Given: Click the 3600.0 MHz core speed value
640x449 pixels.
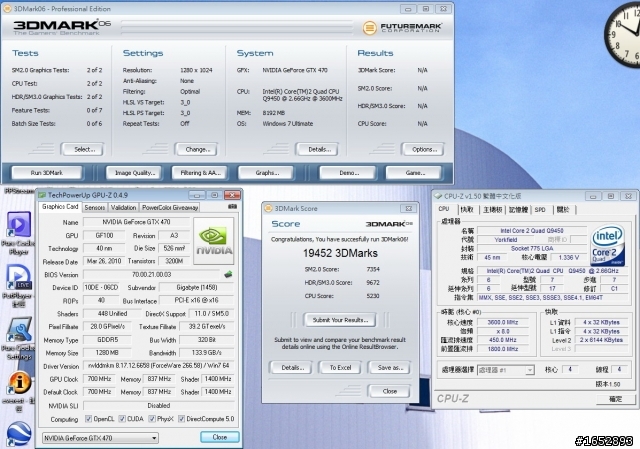Looking at the screenshot, I should pyautogui.click(x=502, y=322).
